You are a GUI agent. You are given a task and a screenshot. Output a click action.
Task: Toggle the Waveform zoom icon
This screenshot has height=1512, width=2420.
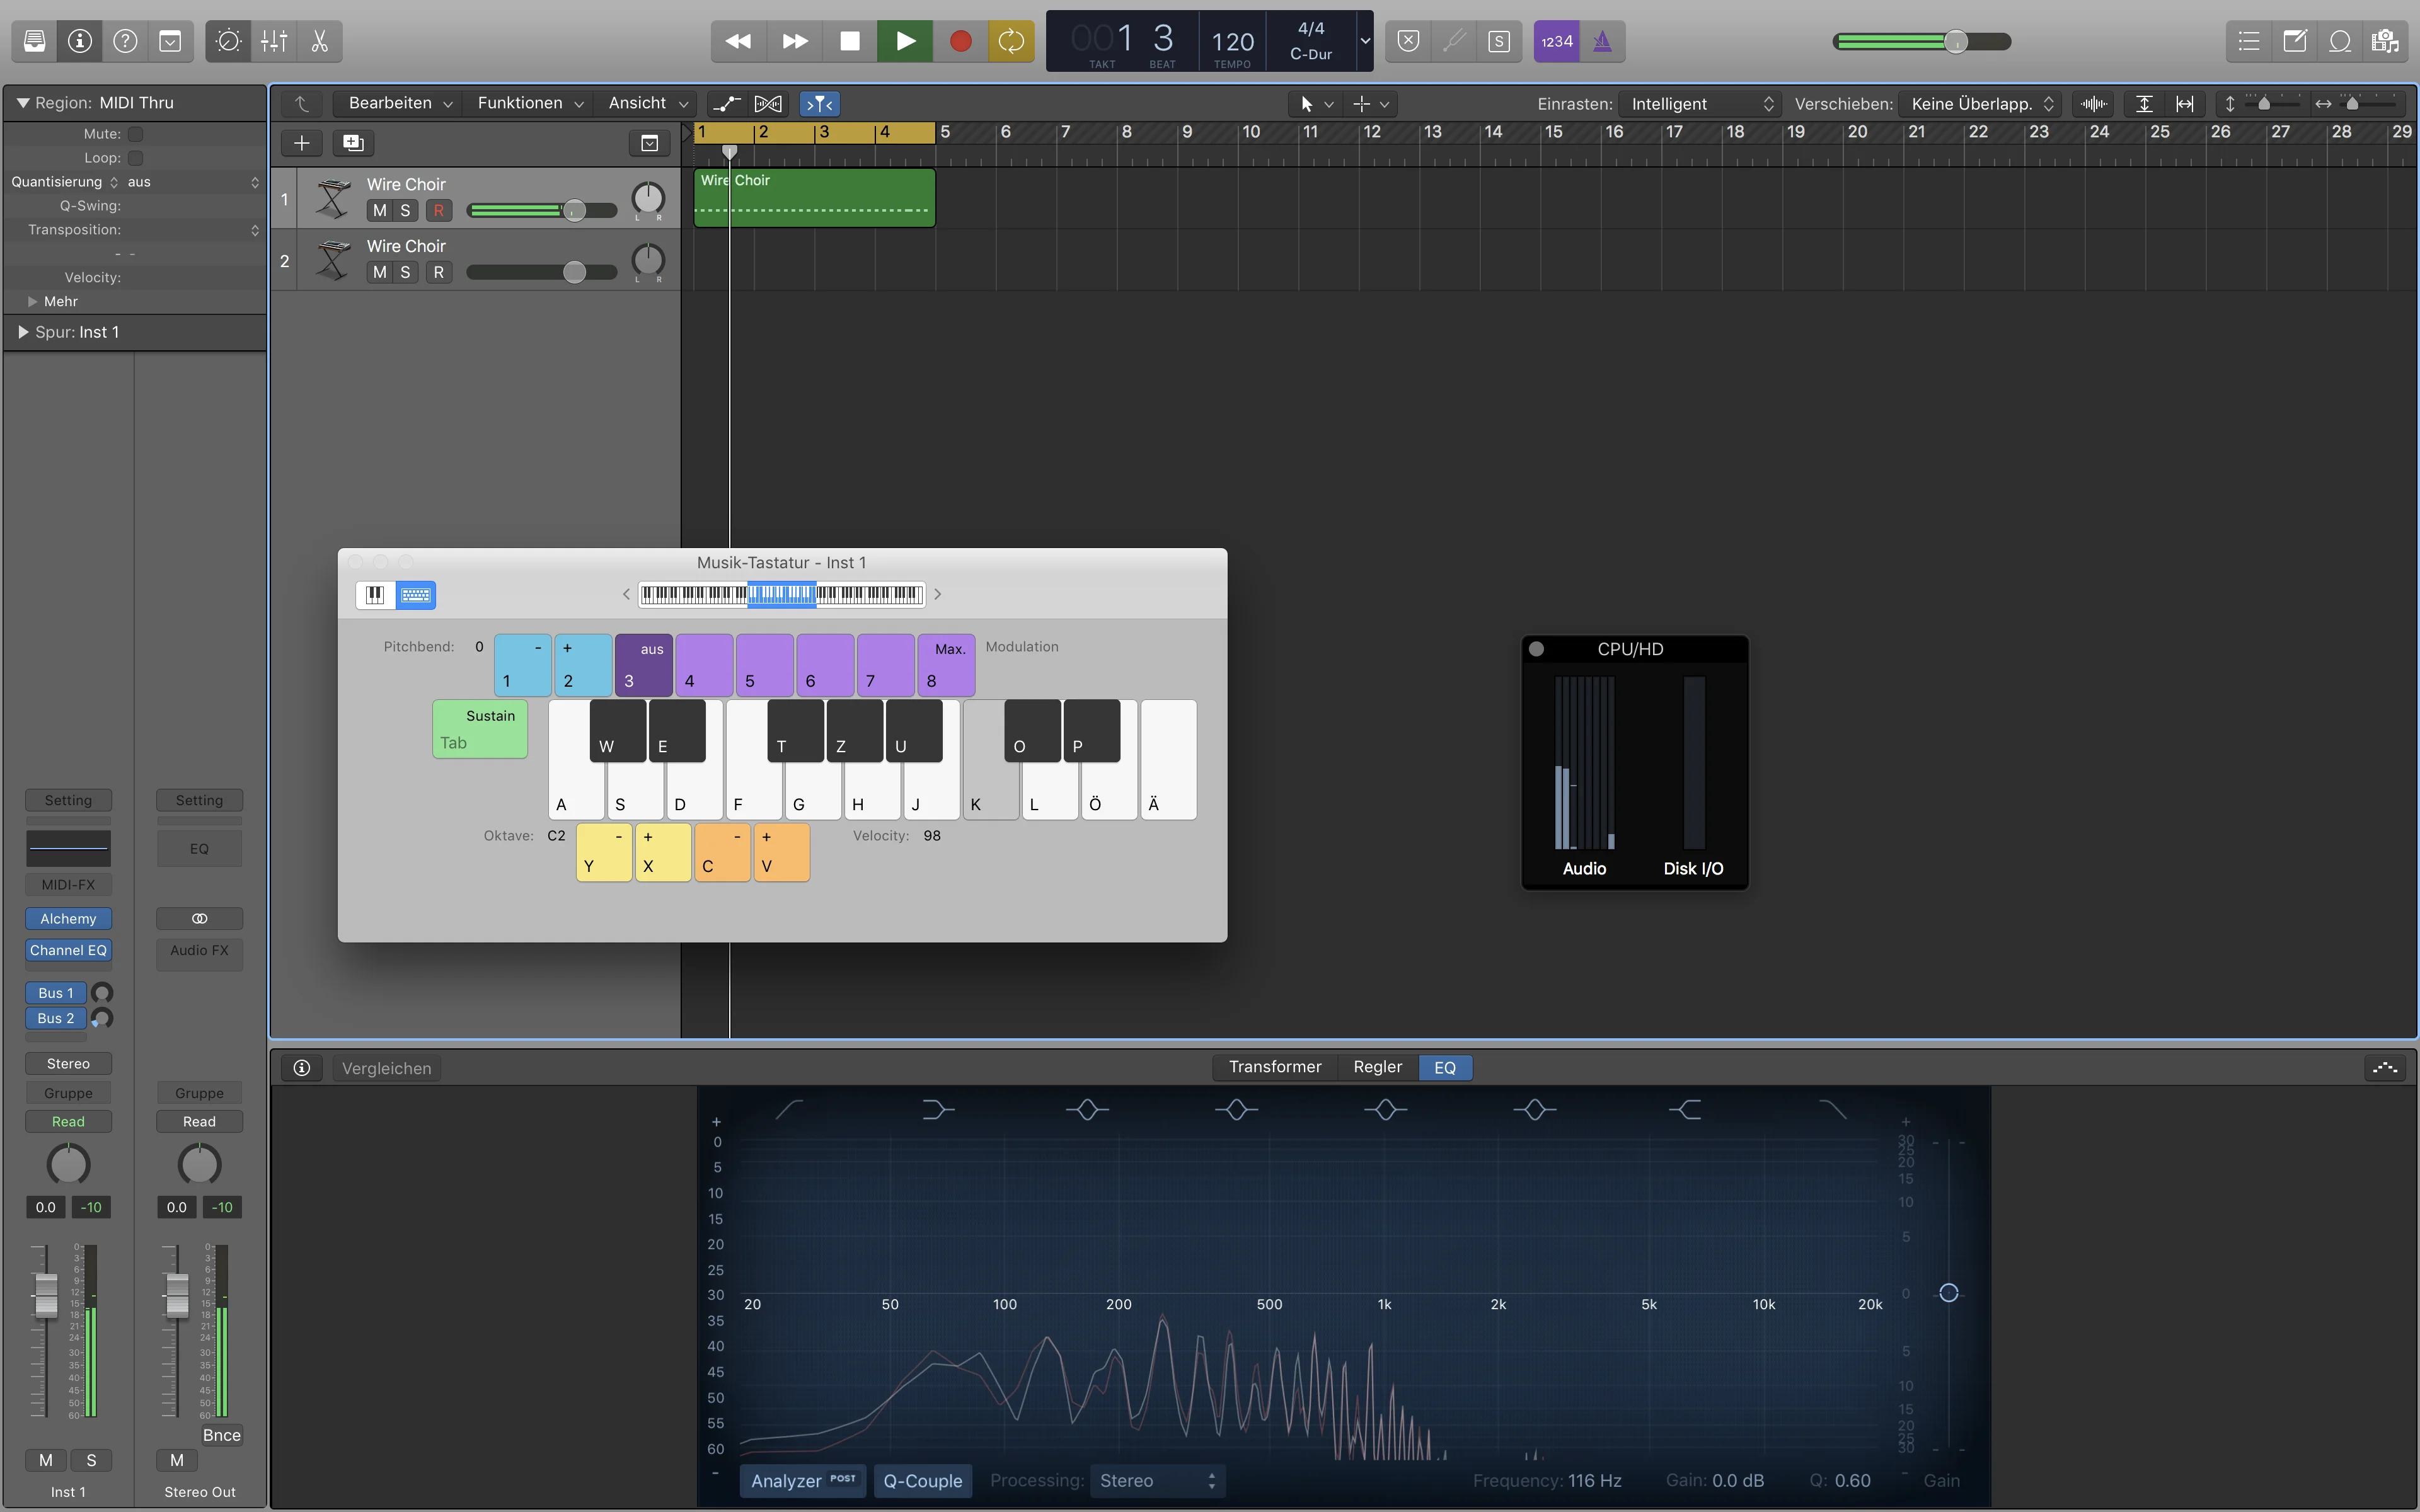tap(2093, 103)
